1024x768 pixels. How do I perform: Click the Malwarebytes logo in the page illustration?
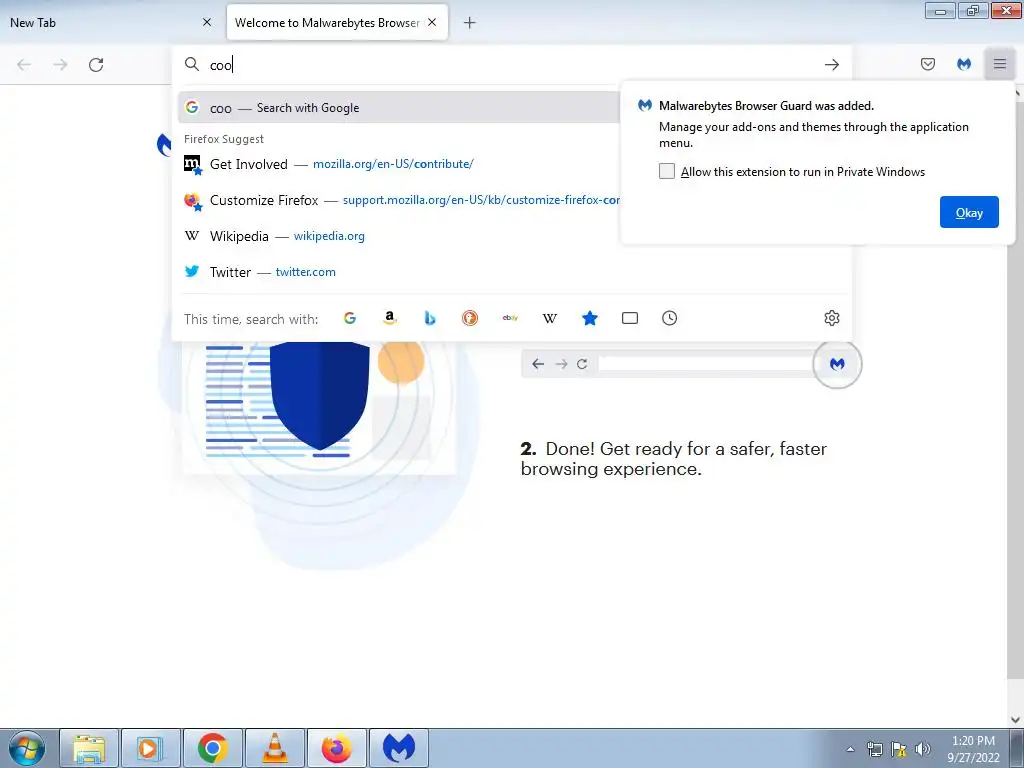coord(837,364)
